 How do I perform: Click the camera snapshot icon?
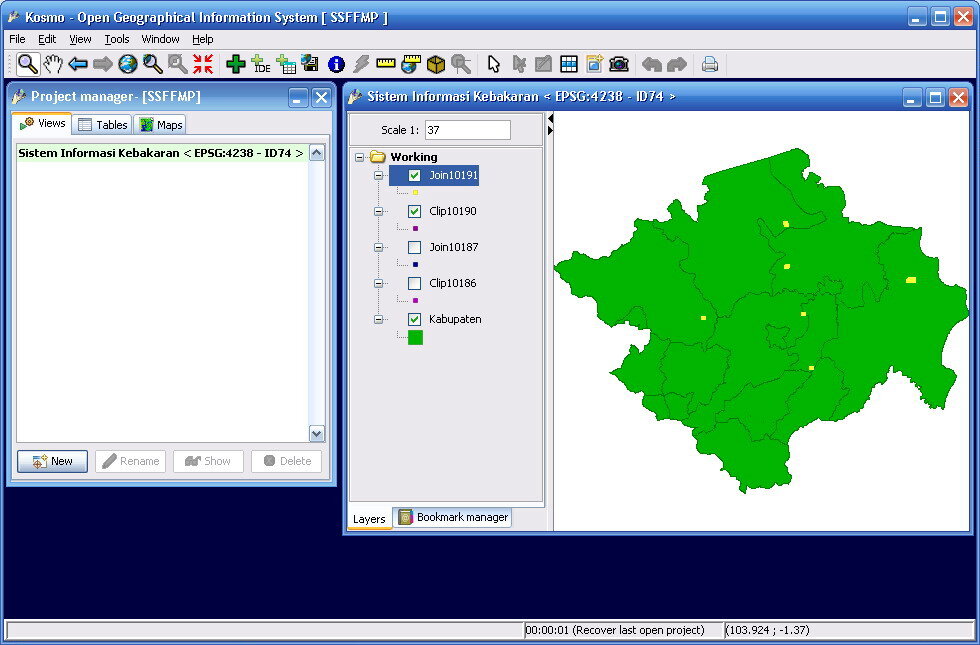[619, 64]
